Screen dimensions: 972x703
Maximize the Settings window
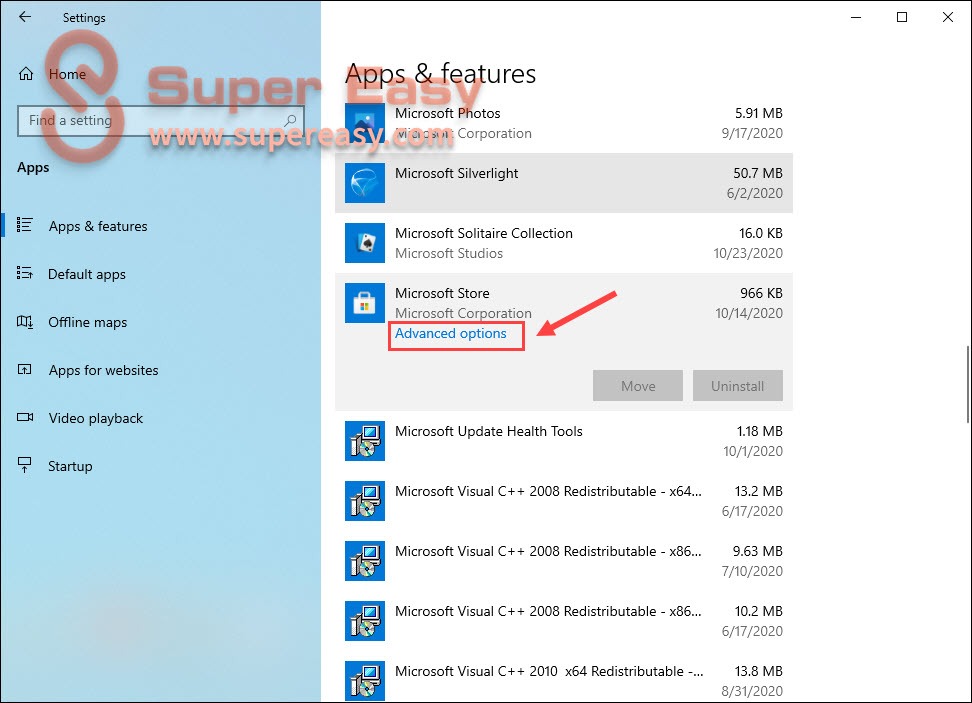click(902, 17)
